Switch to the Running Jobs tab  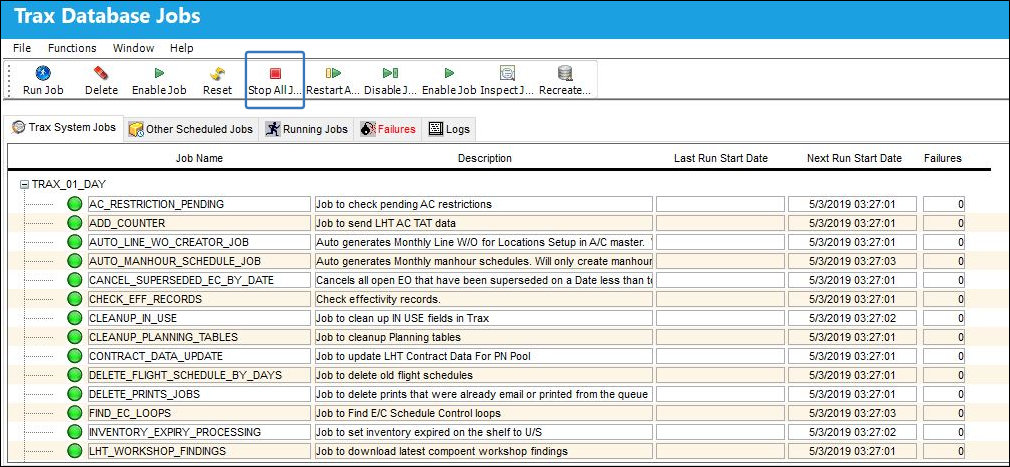pyautogui.click(x=307, y=129)
